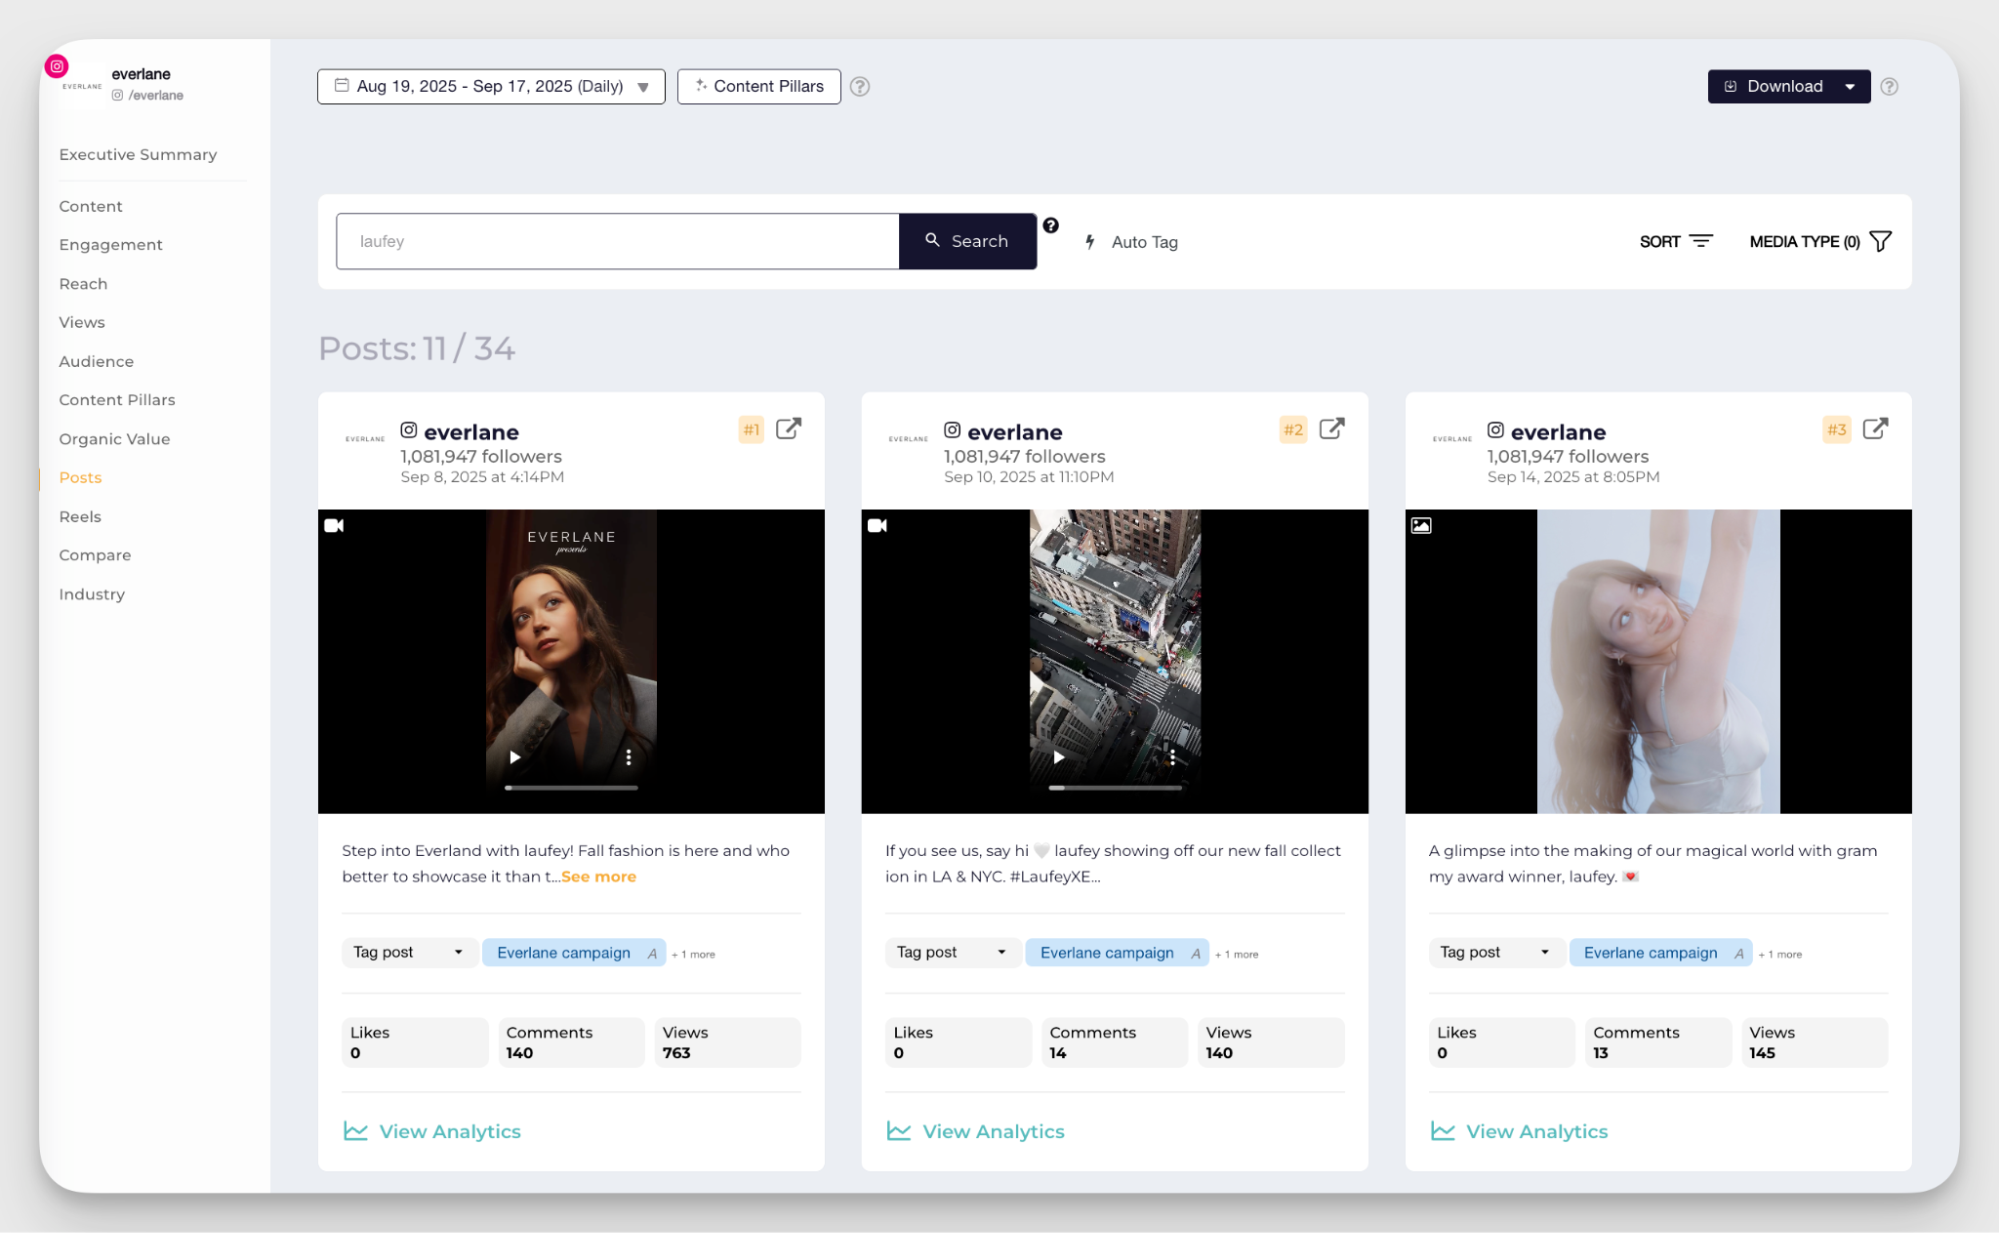The image size is (1999, 1233).
Task: Open the SORT options
Action: coord(1675,241)
